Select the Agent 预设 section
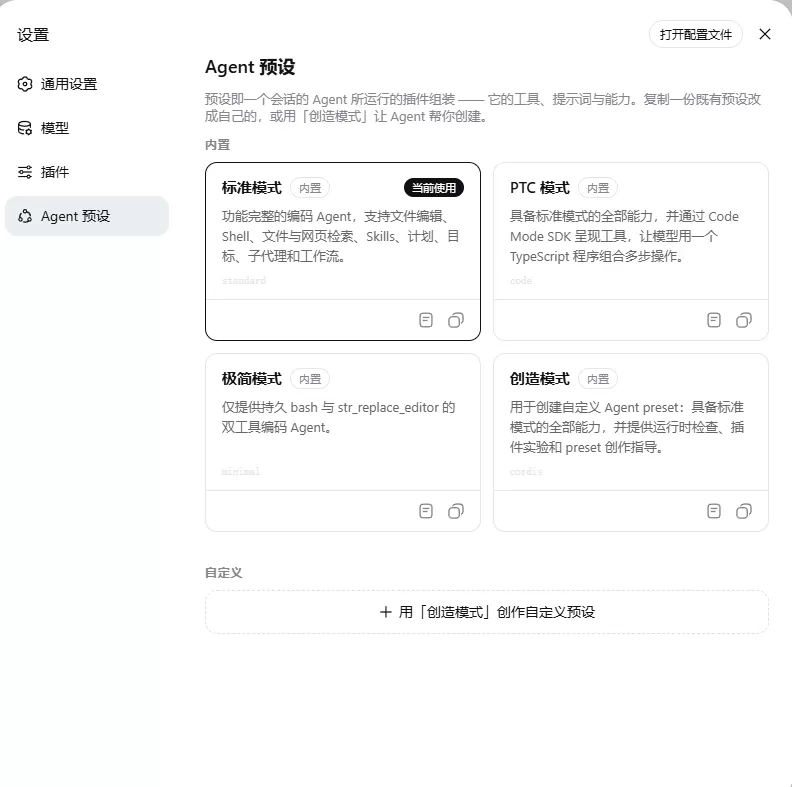 pyautogui.click(x=87, y=216)
